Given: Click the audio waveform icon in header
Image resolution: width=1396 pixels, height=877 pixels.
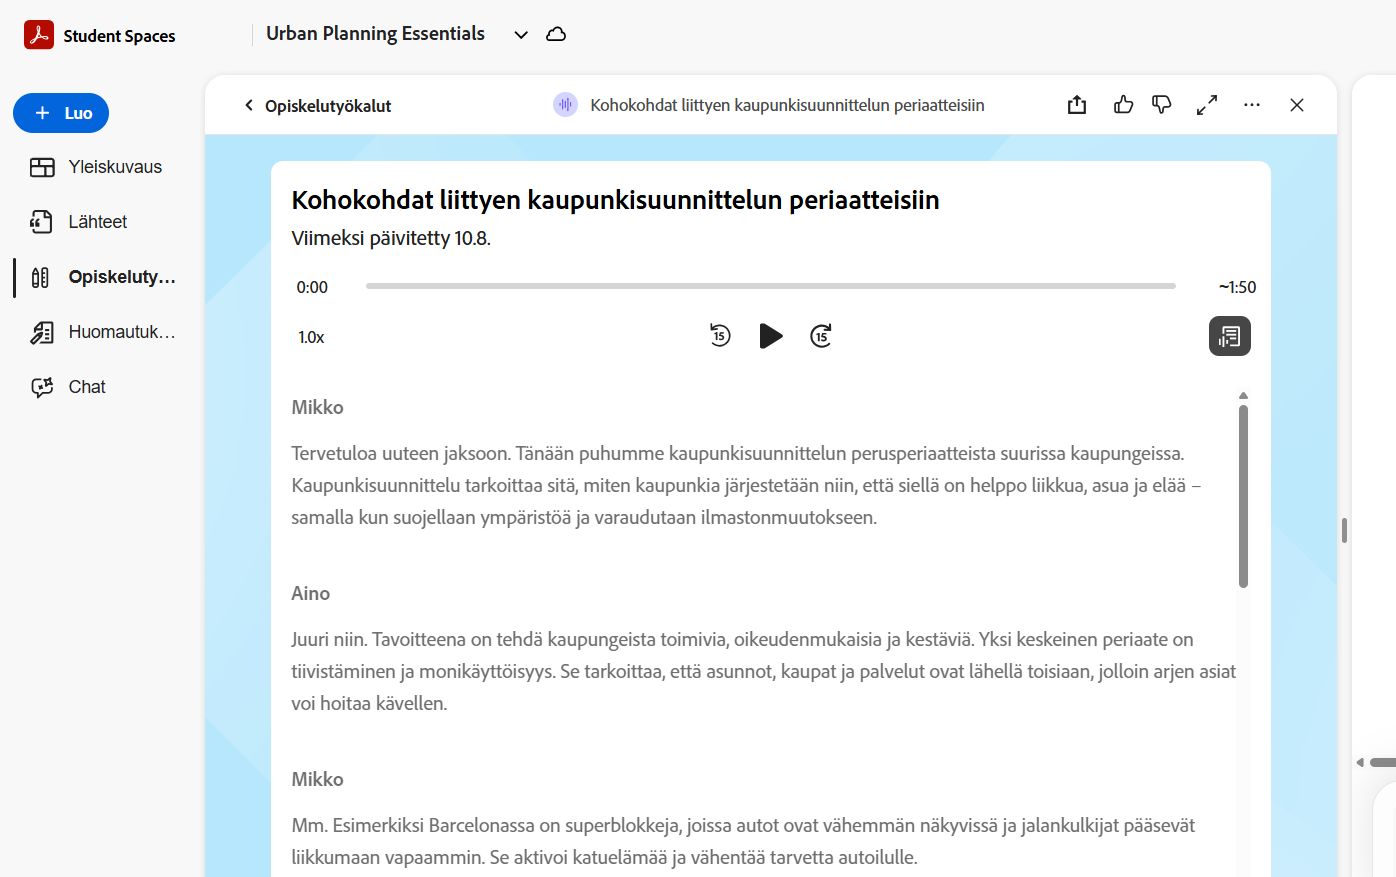Looking at the screenshot, I should [x=565, y=105].
